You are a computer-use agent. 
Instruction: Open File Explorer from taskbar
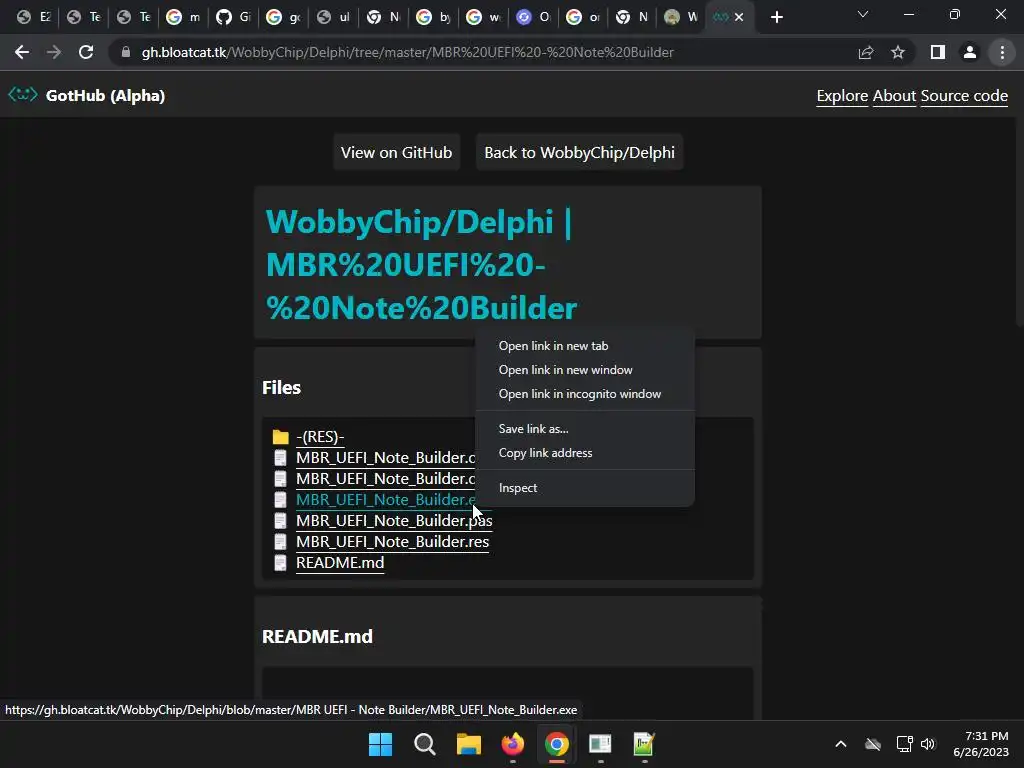(x=468, y=744)
